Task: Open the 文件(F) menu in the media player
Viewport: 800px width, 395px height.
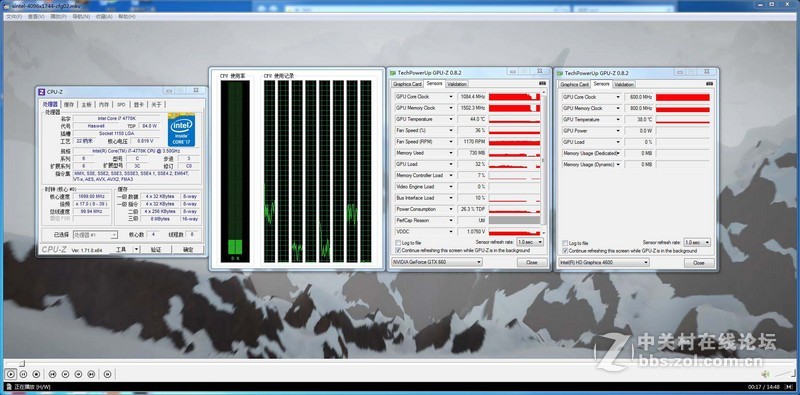Action: click(x=14, y=17)
